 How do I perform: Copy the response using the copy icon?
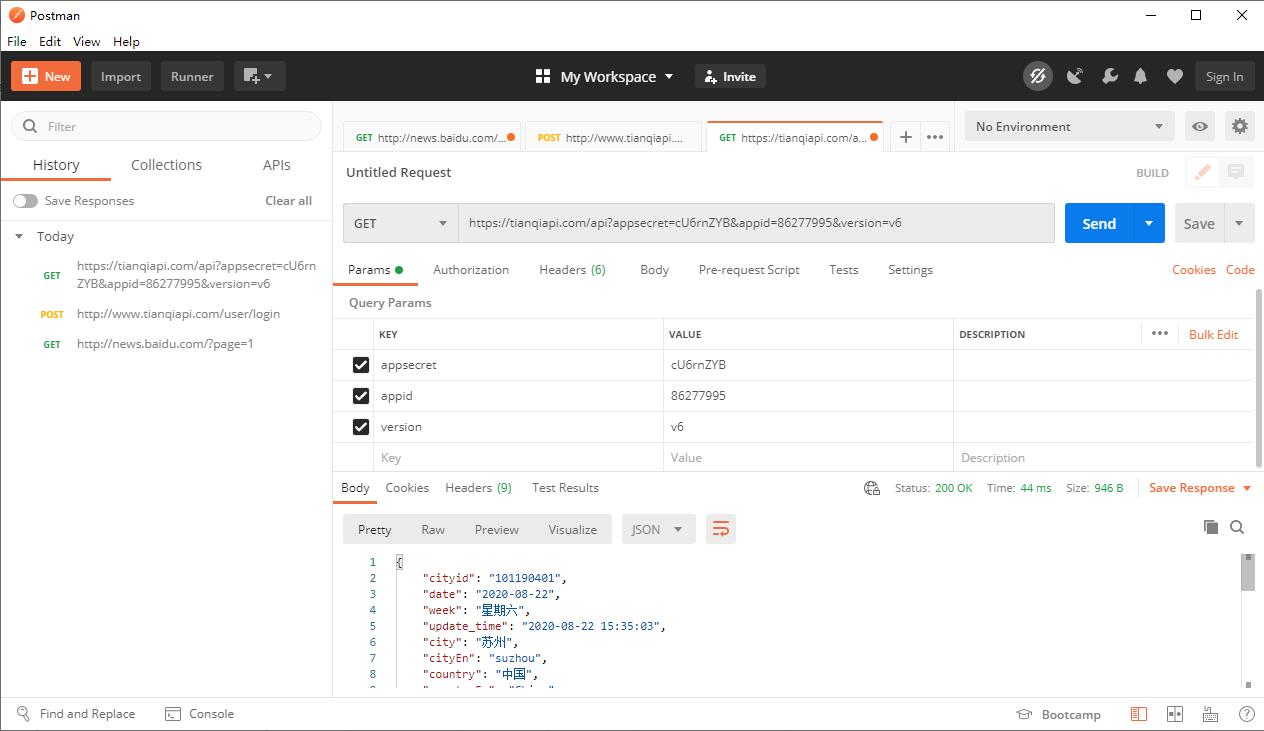(x=1210, y=527)
